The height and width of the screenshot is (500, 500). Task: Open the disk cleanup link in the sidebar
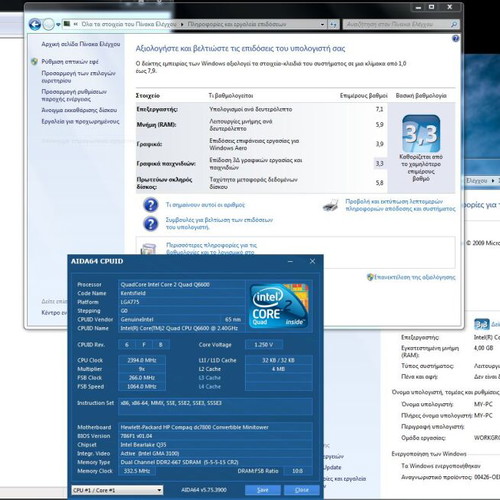(79, 110)
